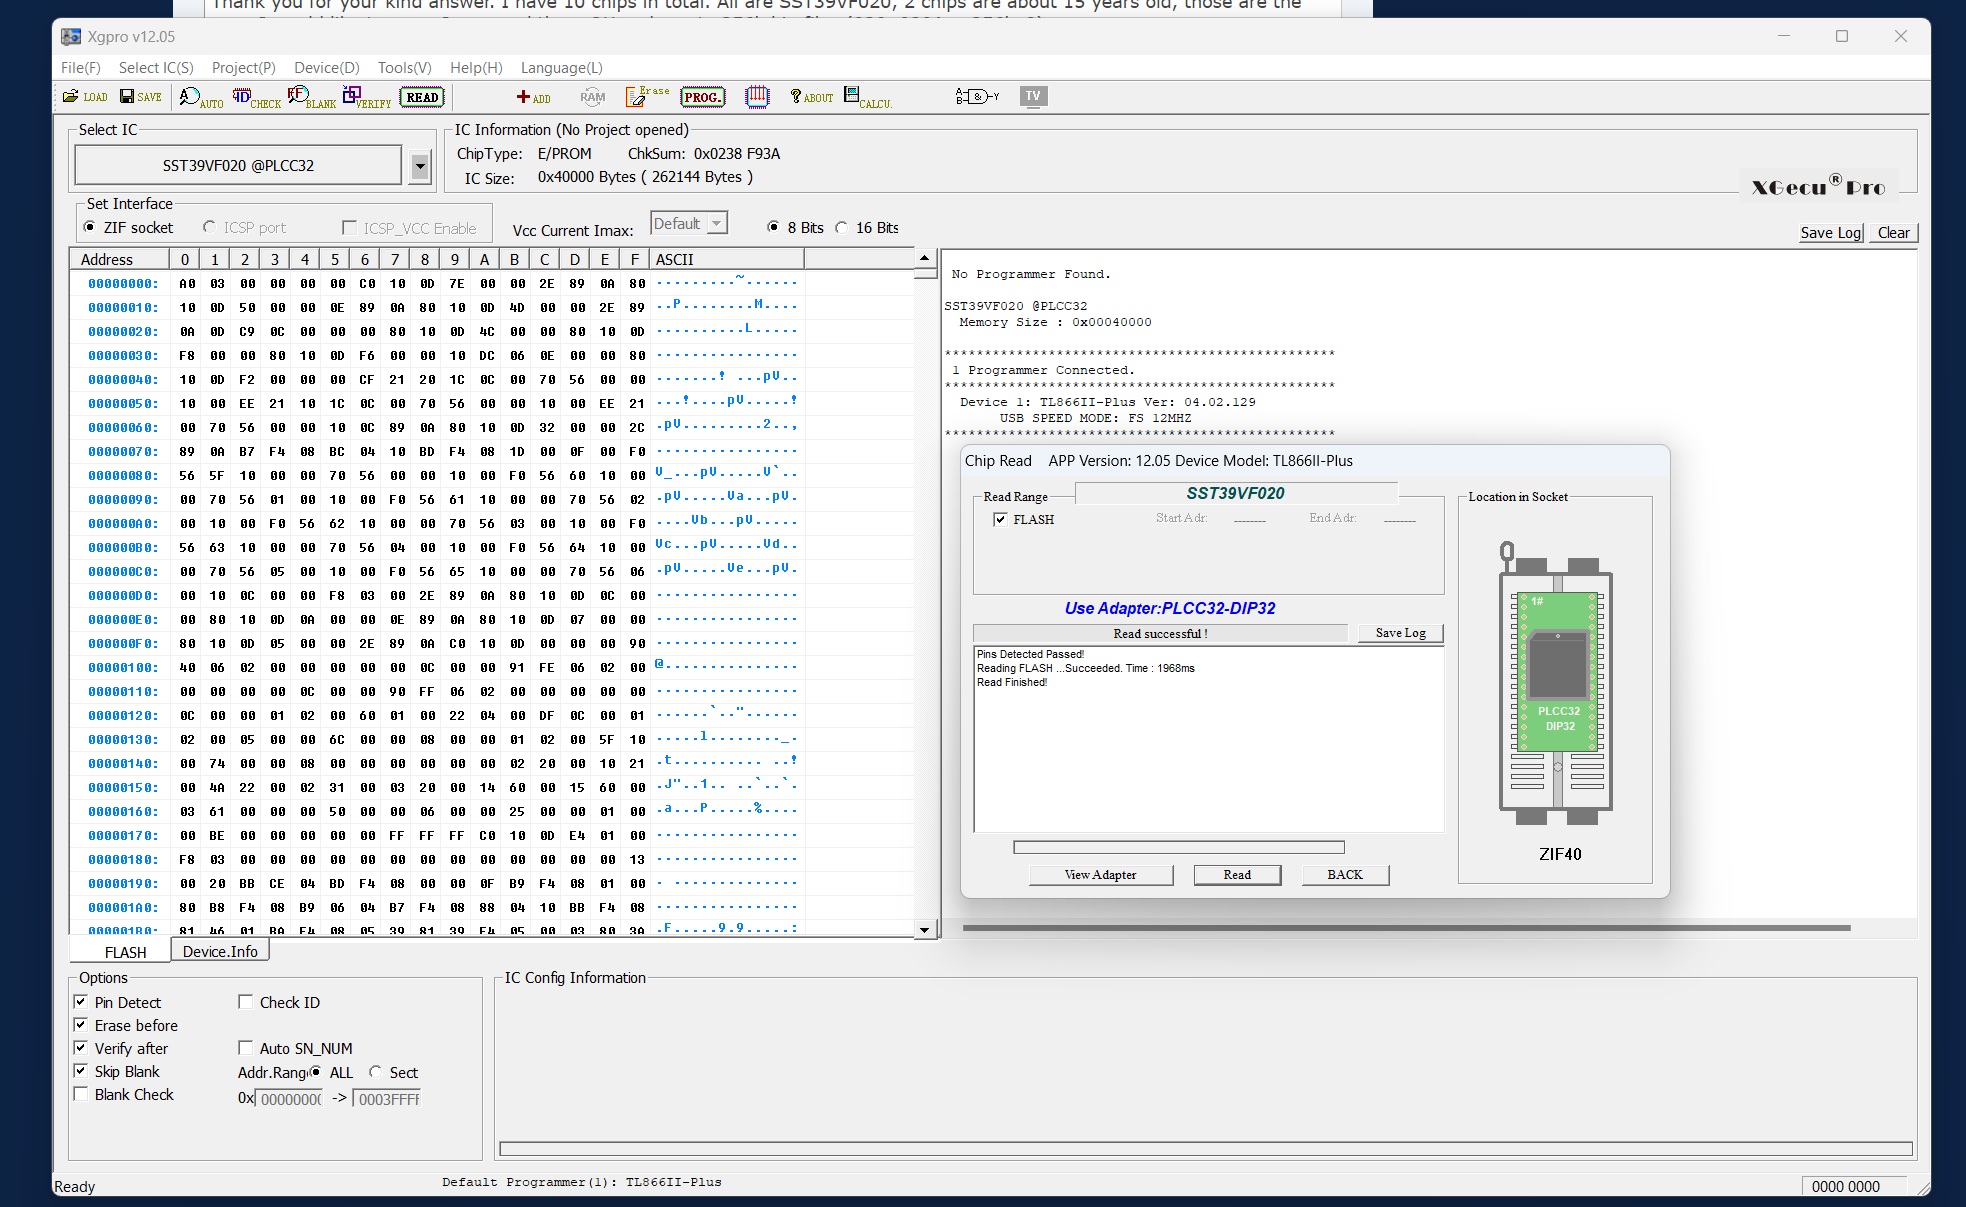Open the CALCU. calculator tool

pos(866,97)
